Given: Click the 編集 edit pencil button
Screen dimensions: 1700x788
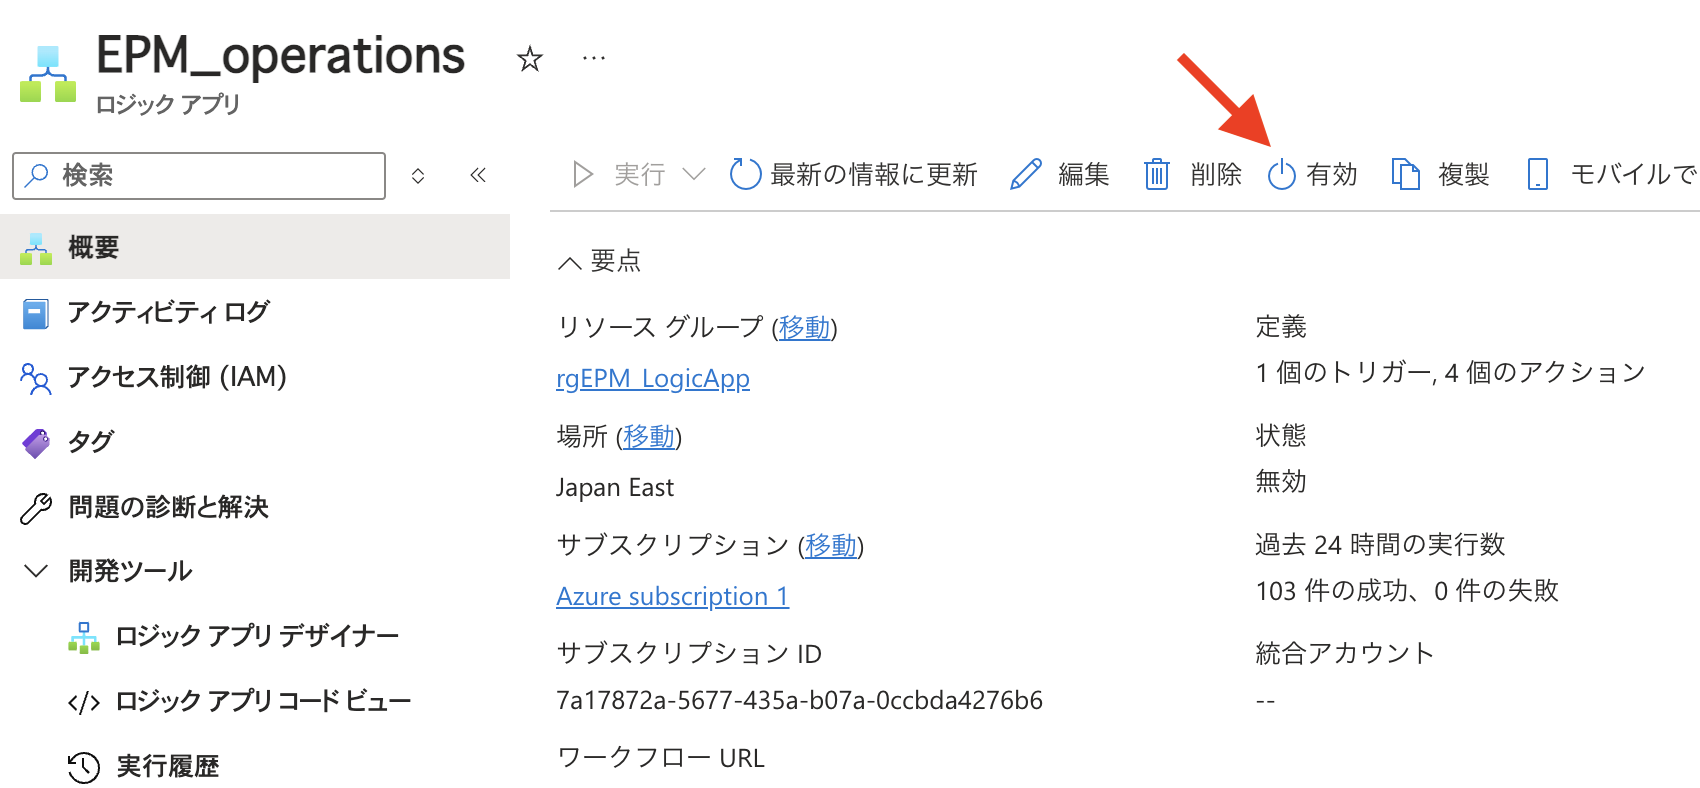Looking at the screenshot, I should [x=1059, y=175].
